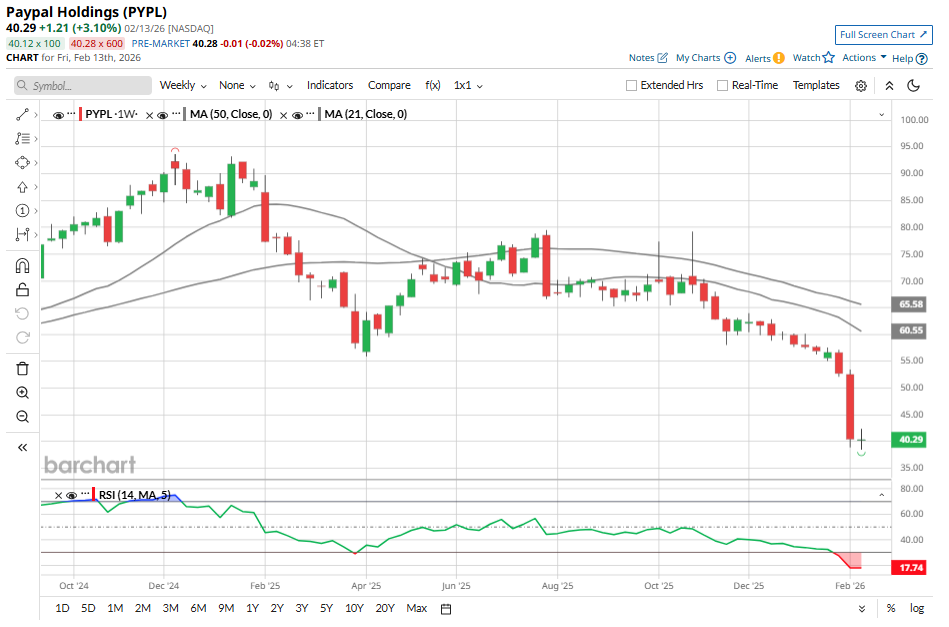Click the Symbol search field
The height and width of the screenshot is (627, 949).
(x=83, y=86)
